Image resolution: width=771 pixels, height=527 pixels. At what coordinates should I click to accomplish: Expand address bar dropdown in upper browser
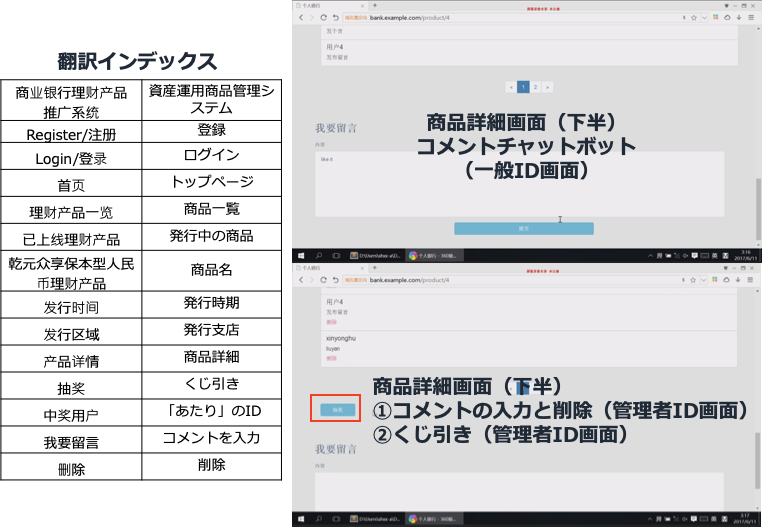click(x=704, y=18)
